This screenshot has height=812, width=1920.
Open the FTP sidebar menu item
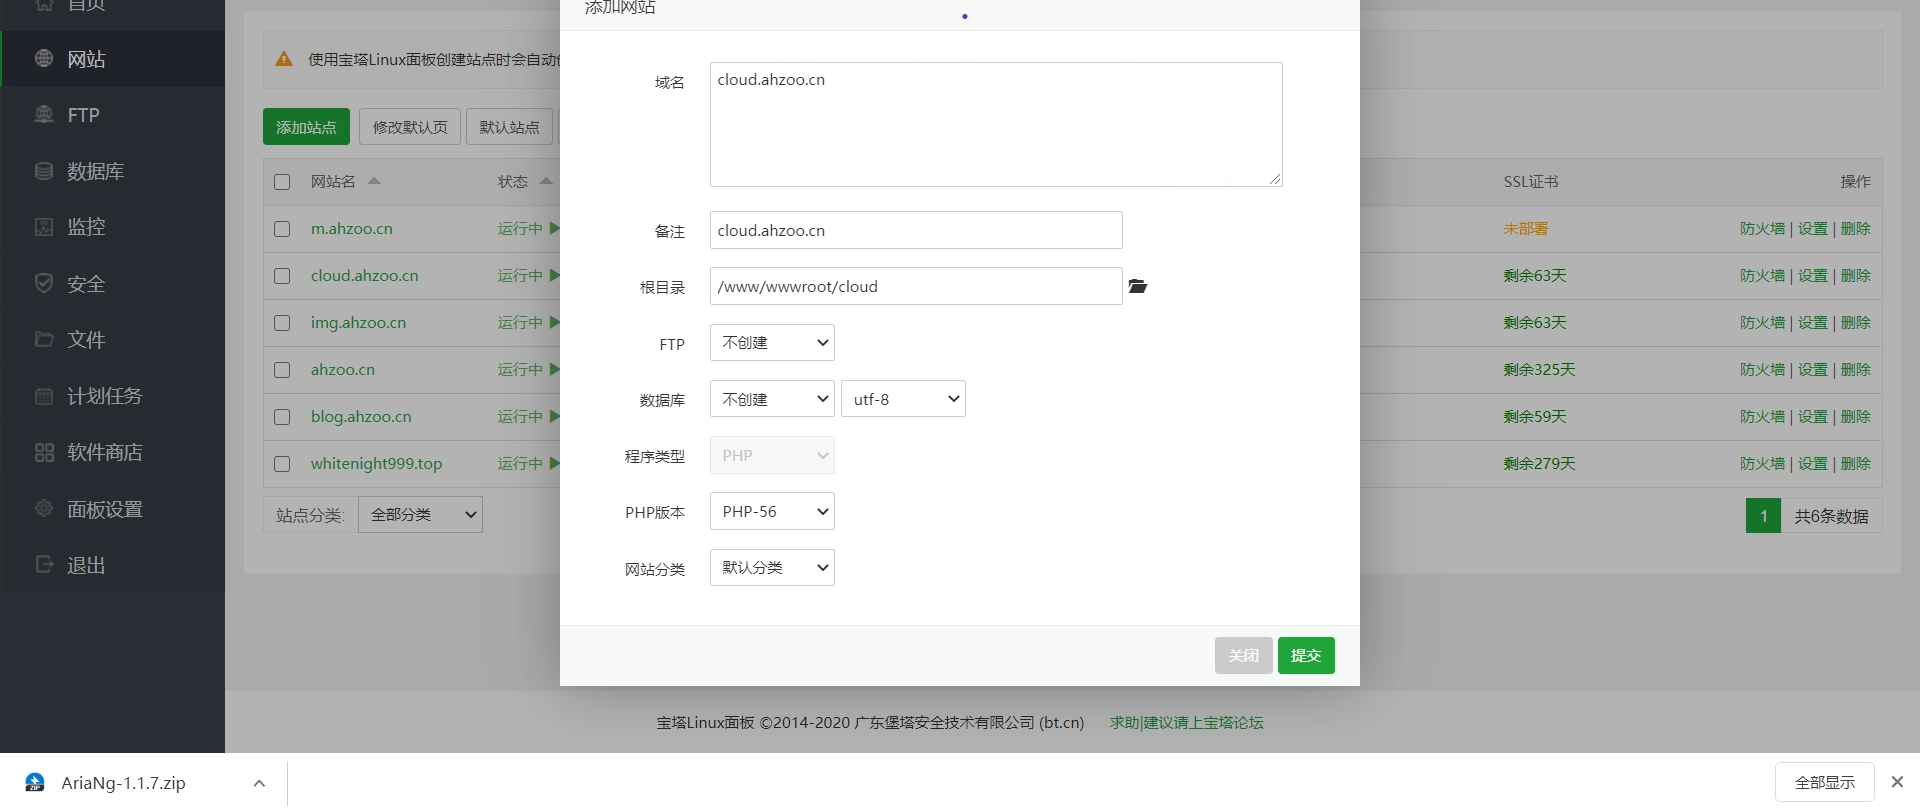point(112,115)
